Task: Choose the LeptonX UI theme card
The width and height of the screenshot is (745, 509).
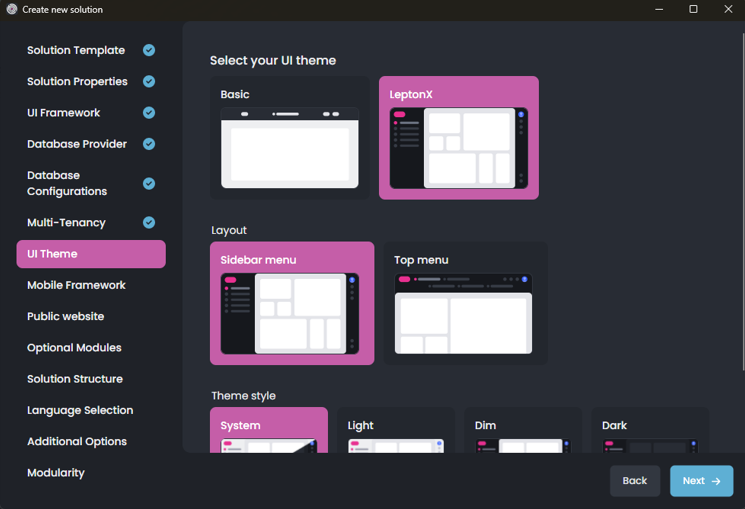Action: click(x=458, y=138)
